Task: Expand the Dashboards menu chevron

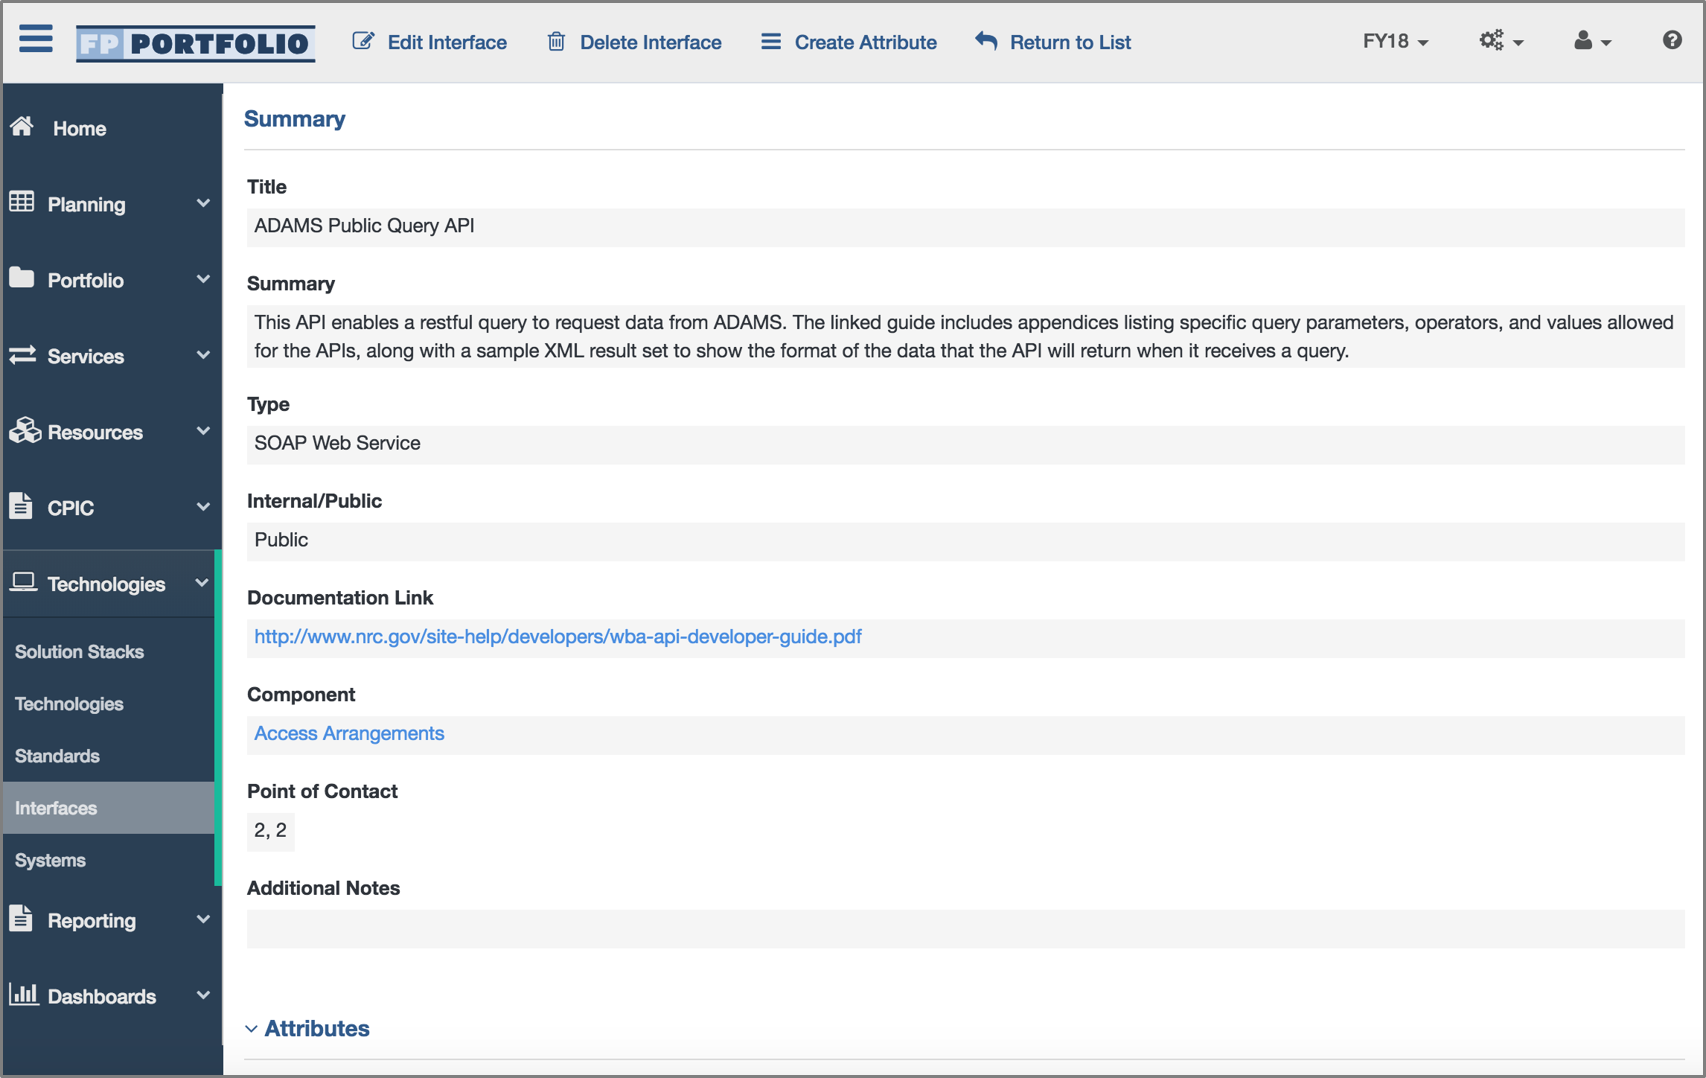Action: 203,996
